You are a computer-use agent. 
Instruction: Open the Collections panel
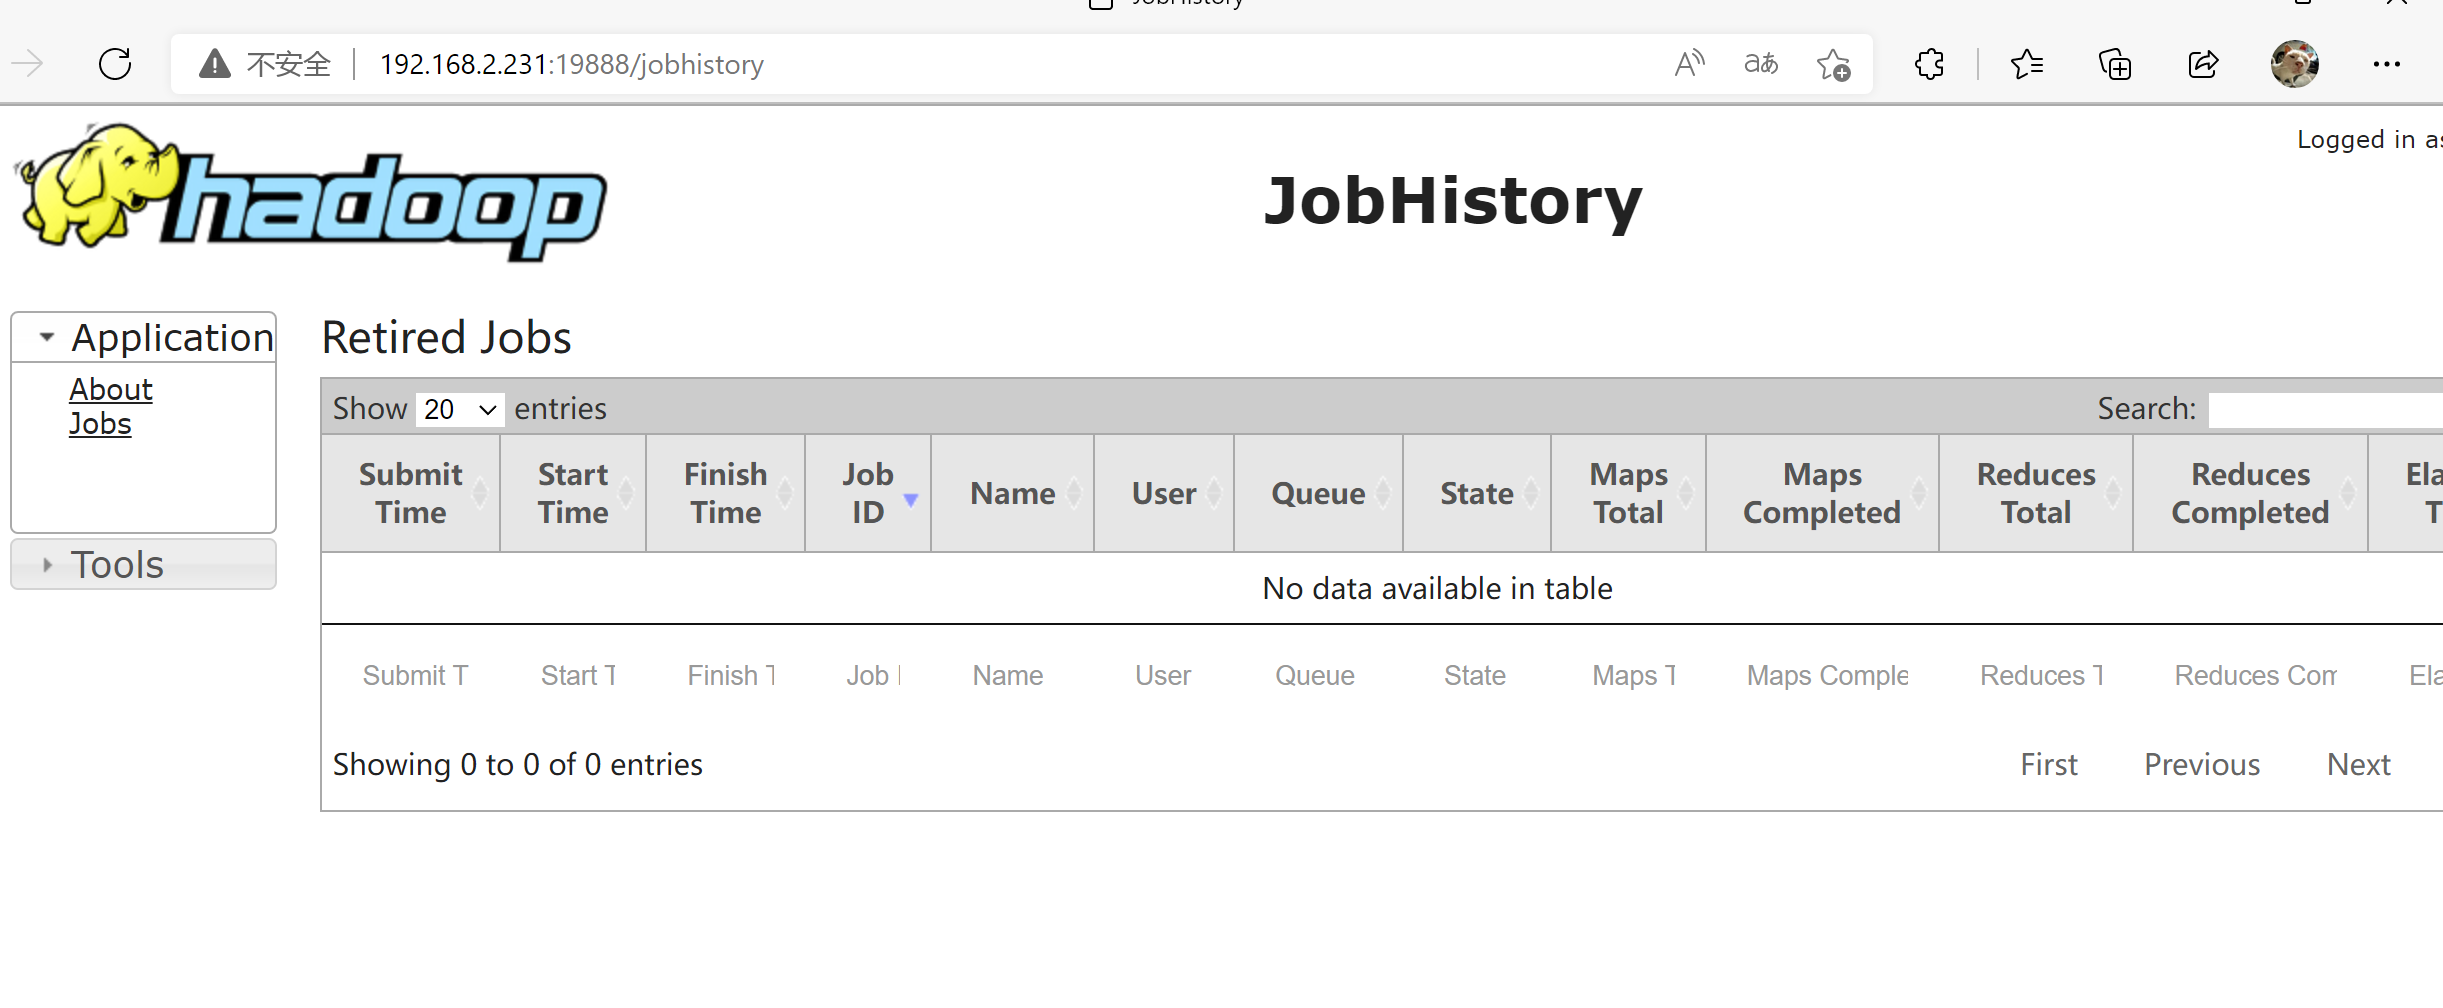tap(2114, 63)
